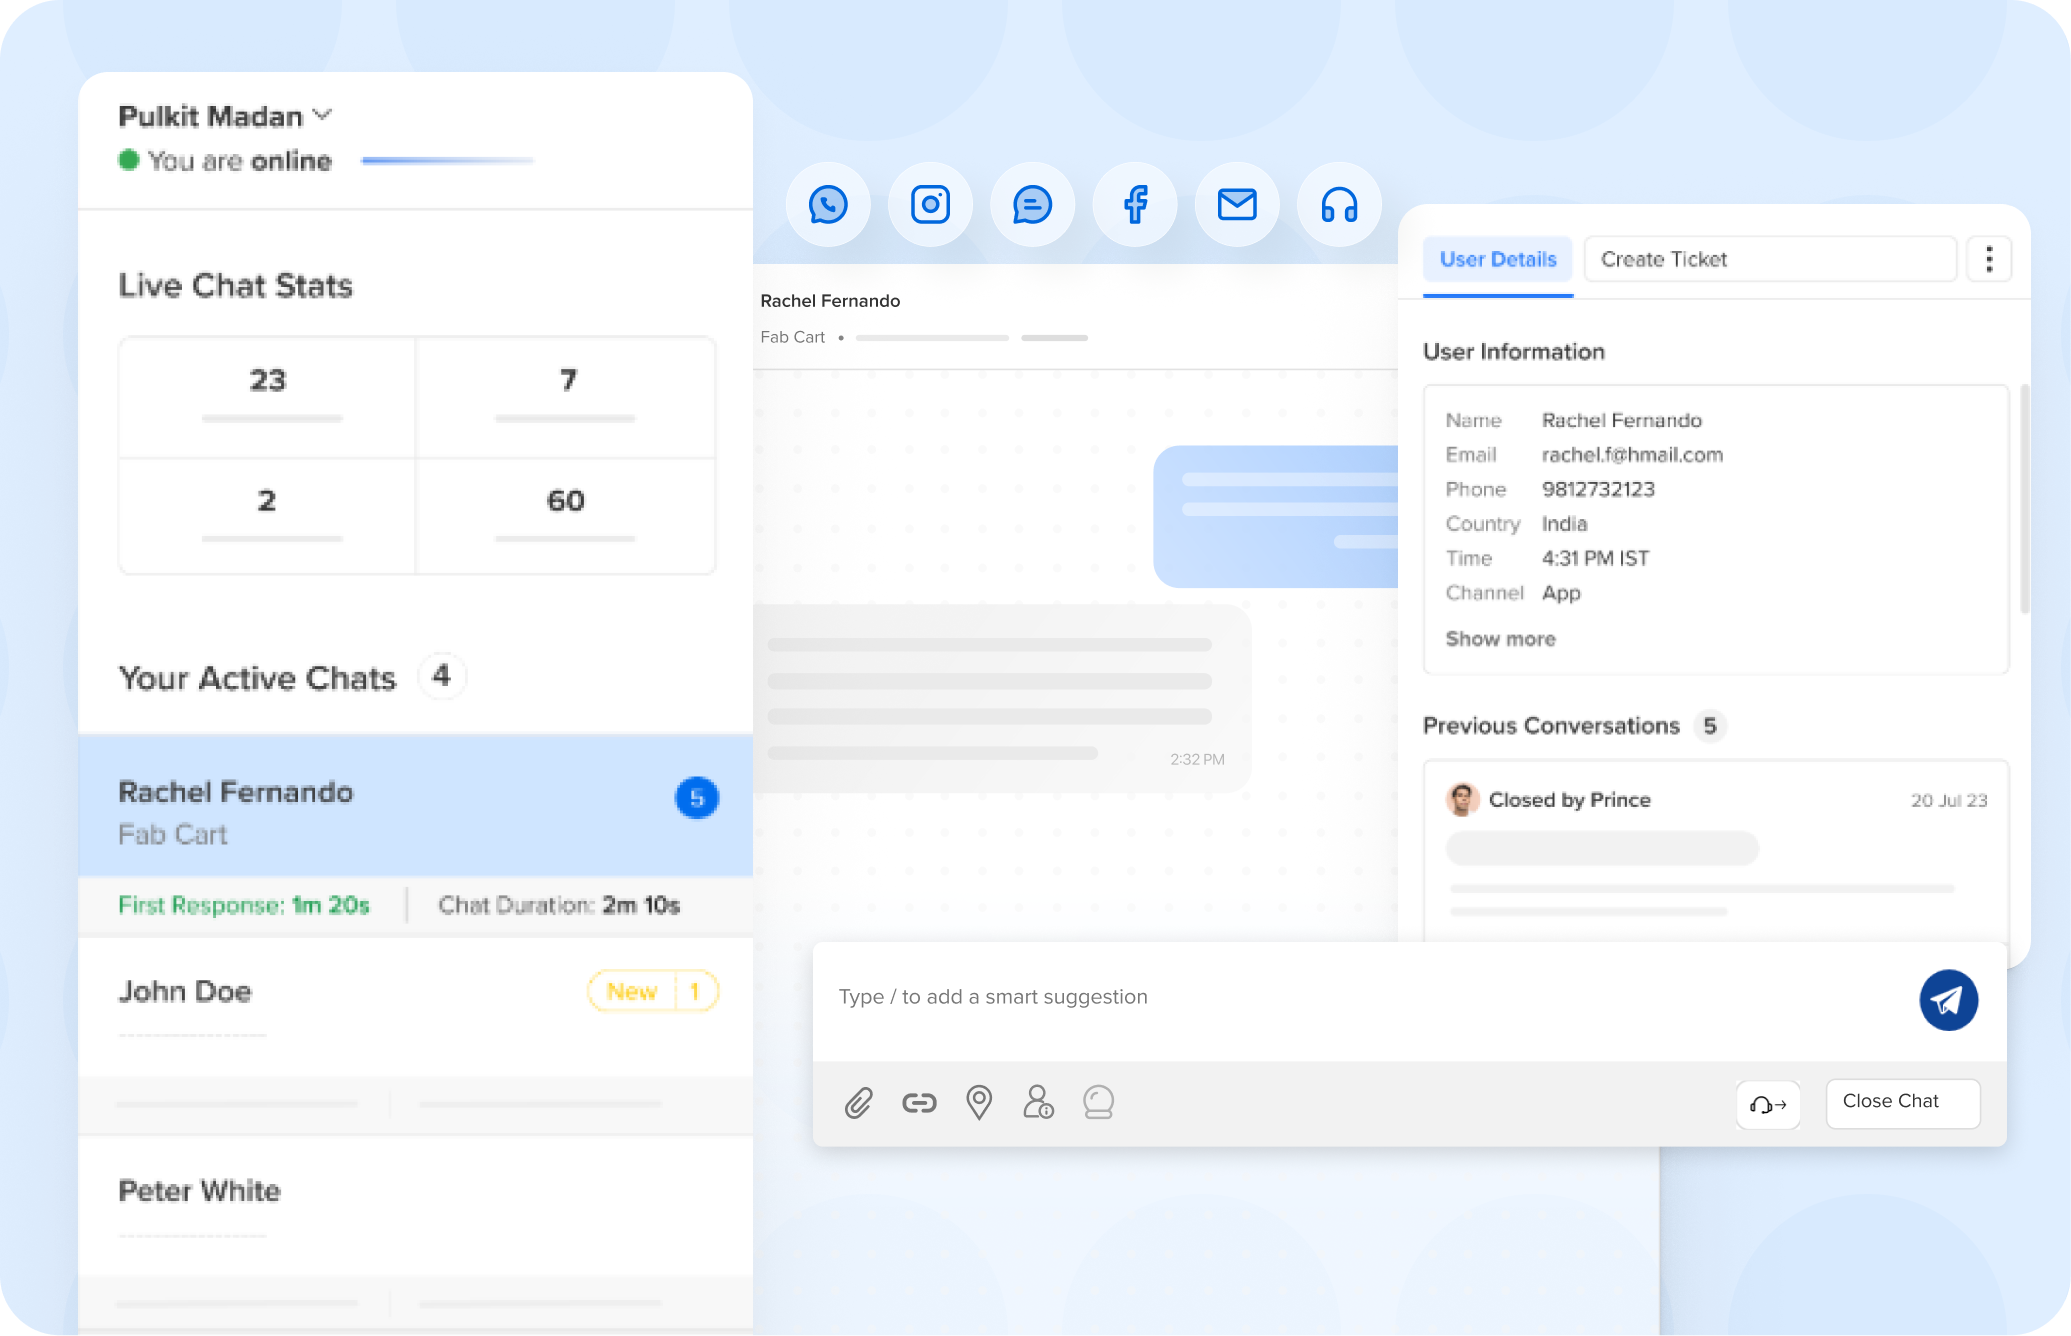Open the Create Ticket tab
This screenshot has height=1336, width=2071.
tap(1769, 260)
